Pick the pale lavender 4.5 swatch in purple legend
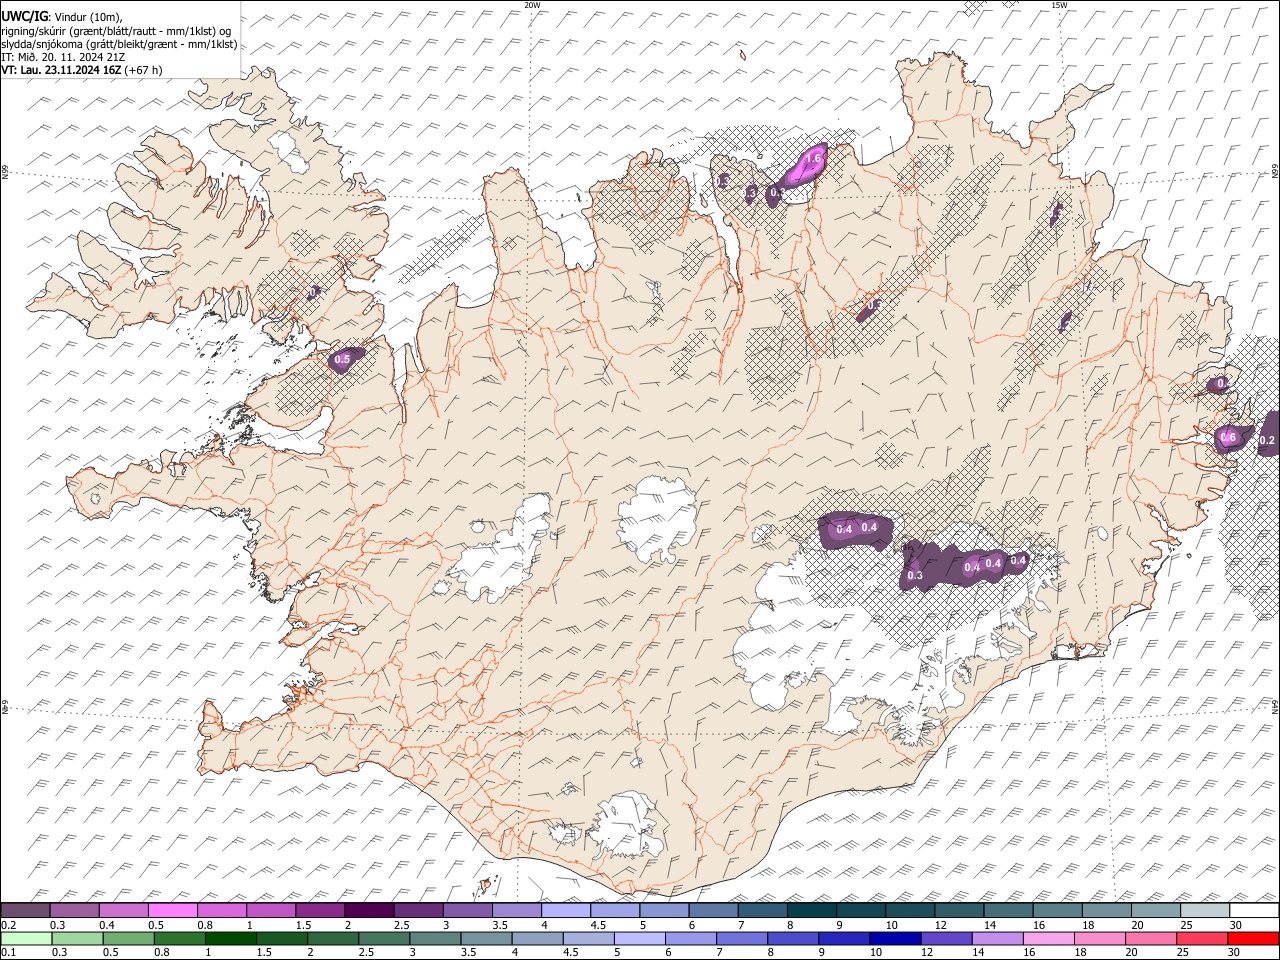1280x960 pixels. pos(615,910)
